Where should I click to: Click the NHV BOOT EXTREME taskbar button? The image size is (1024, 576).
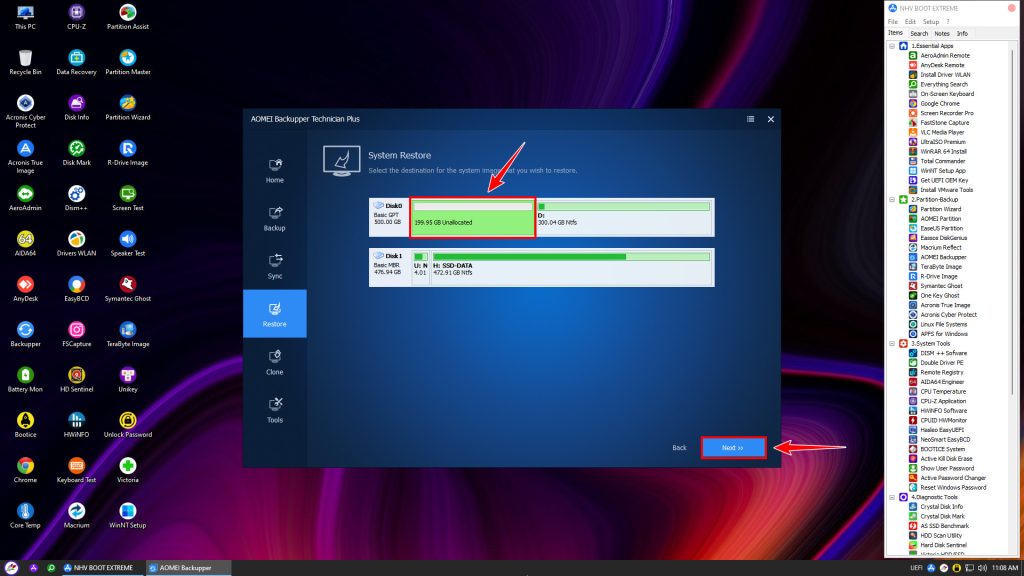coord(99,568)
